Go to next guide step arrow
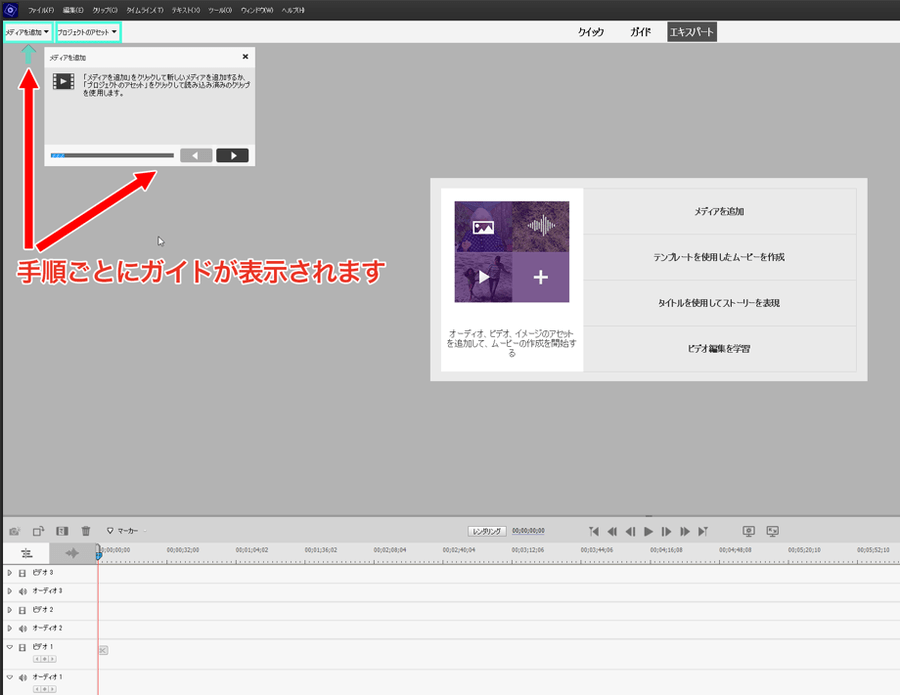Screen dimensions: 900x695 pyautogui.click(x=232, y=156)
